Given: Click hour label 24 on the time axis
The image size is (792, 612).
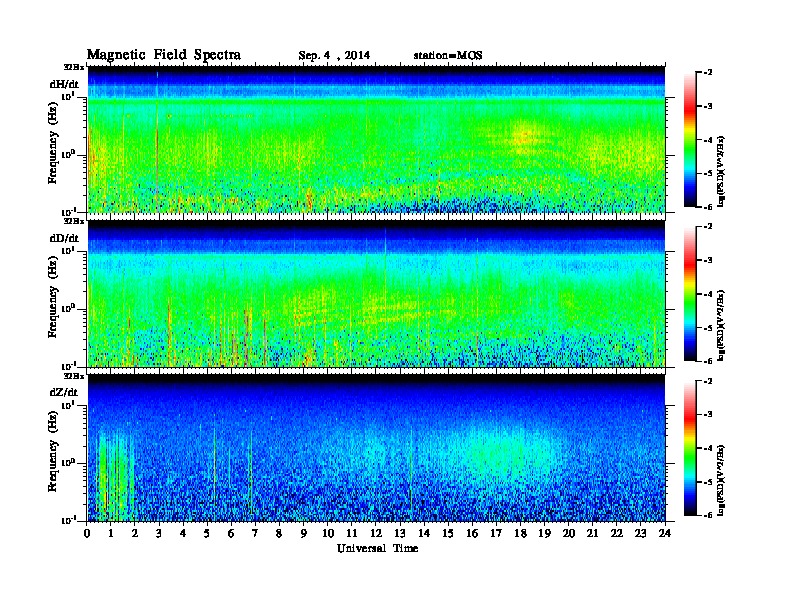Looking at the screenshot, I should (665, 534).
